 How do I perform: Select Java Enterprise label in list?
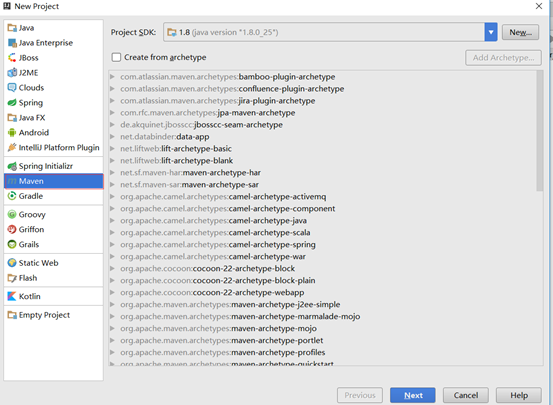click(46, 43)
